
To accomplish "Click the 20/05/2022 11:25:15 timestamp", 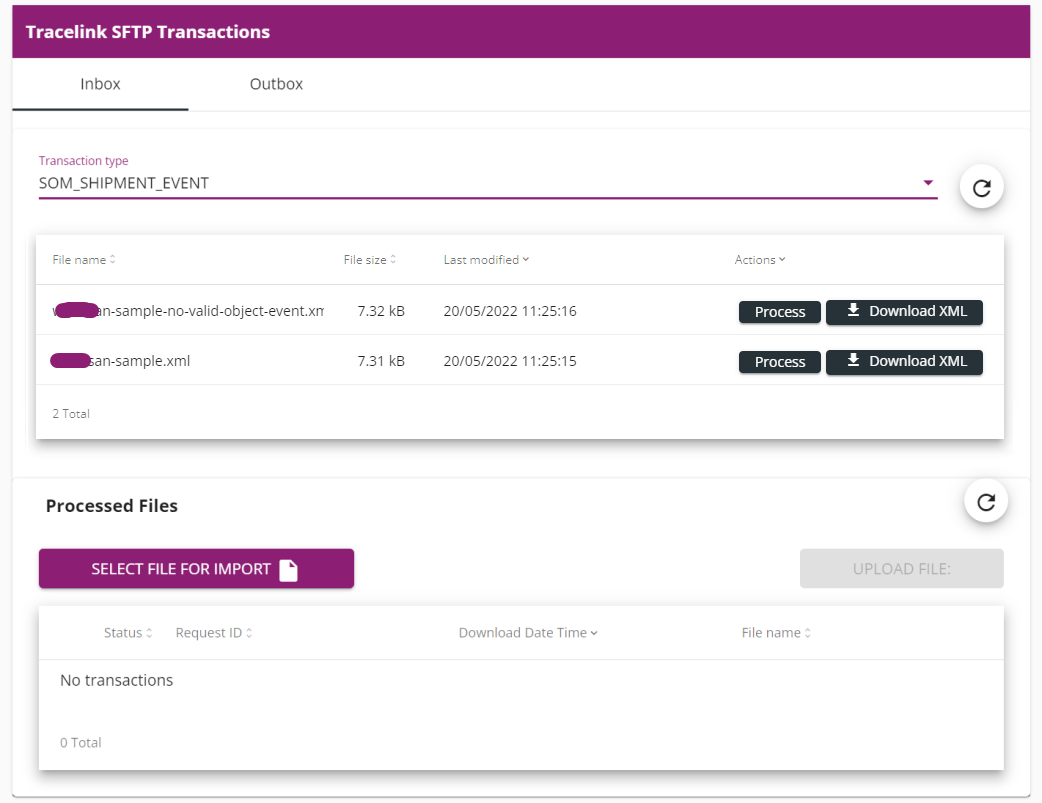I will [x=510, y=361].
